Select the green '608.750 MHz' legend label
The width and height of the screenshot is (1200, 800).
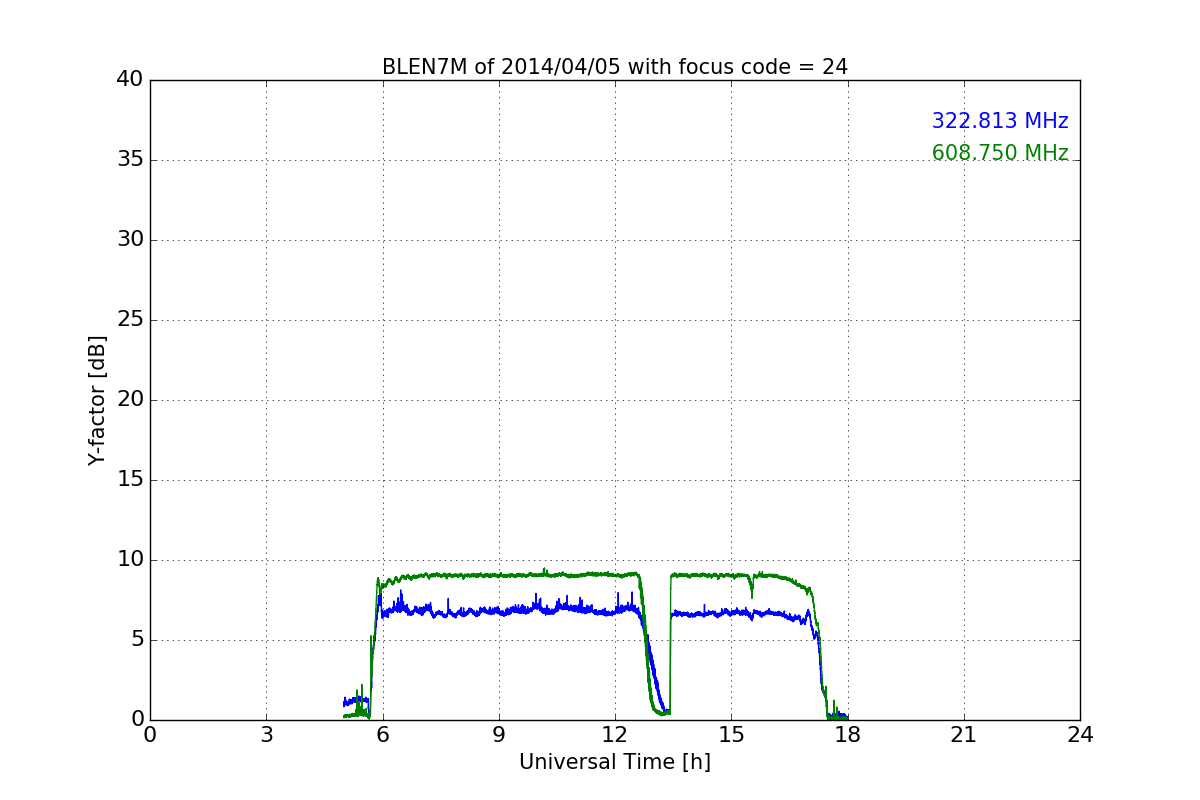(x=1000, y=153)
